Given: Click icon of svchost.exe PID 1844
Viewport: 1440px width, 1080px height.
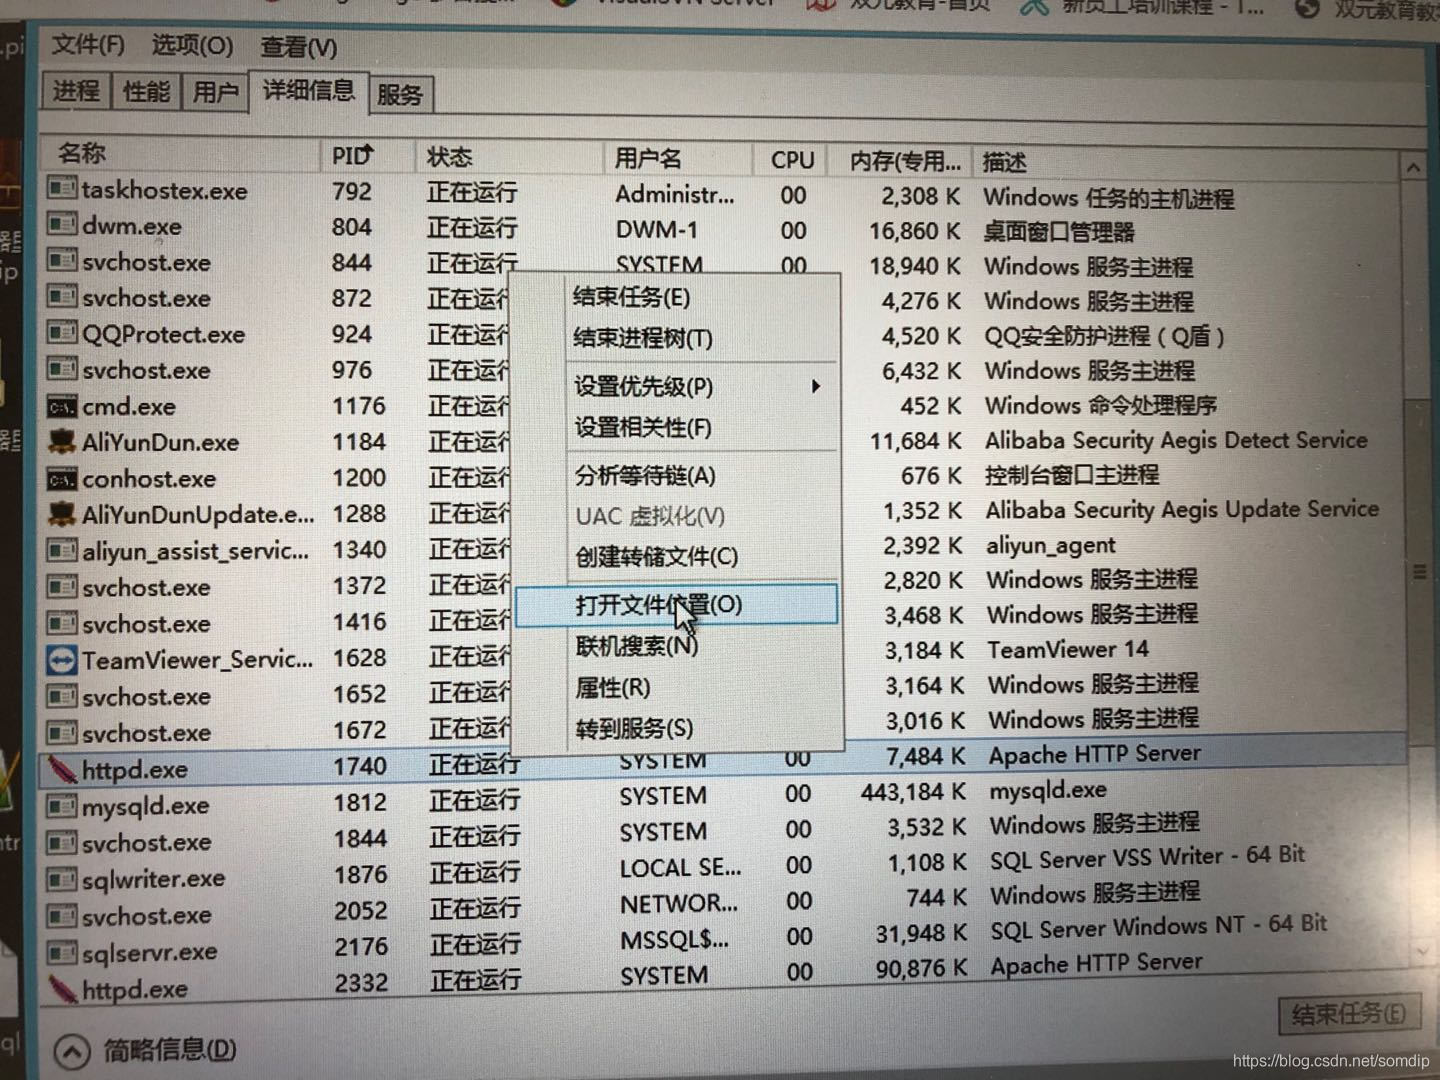Looking at the screenshot, I should pyautogui.click(x=62, y=842).
